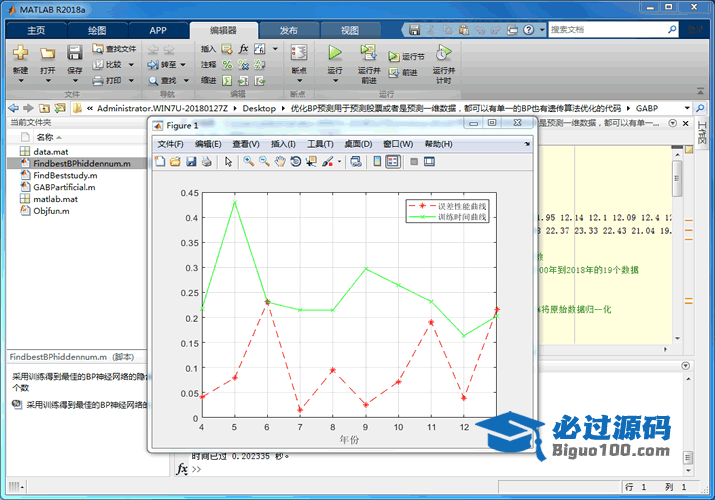The image size is (715, 500).
Task: Select the Data Cursor tool in Figure toolbar
Action: (x=311, y=161)
